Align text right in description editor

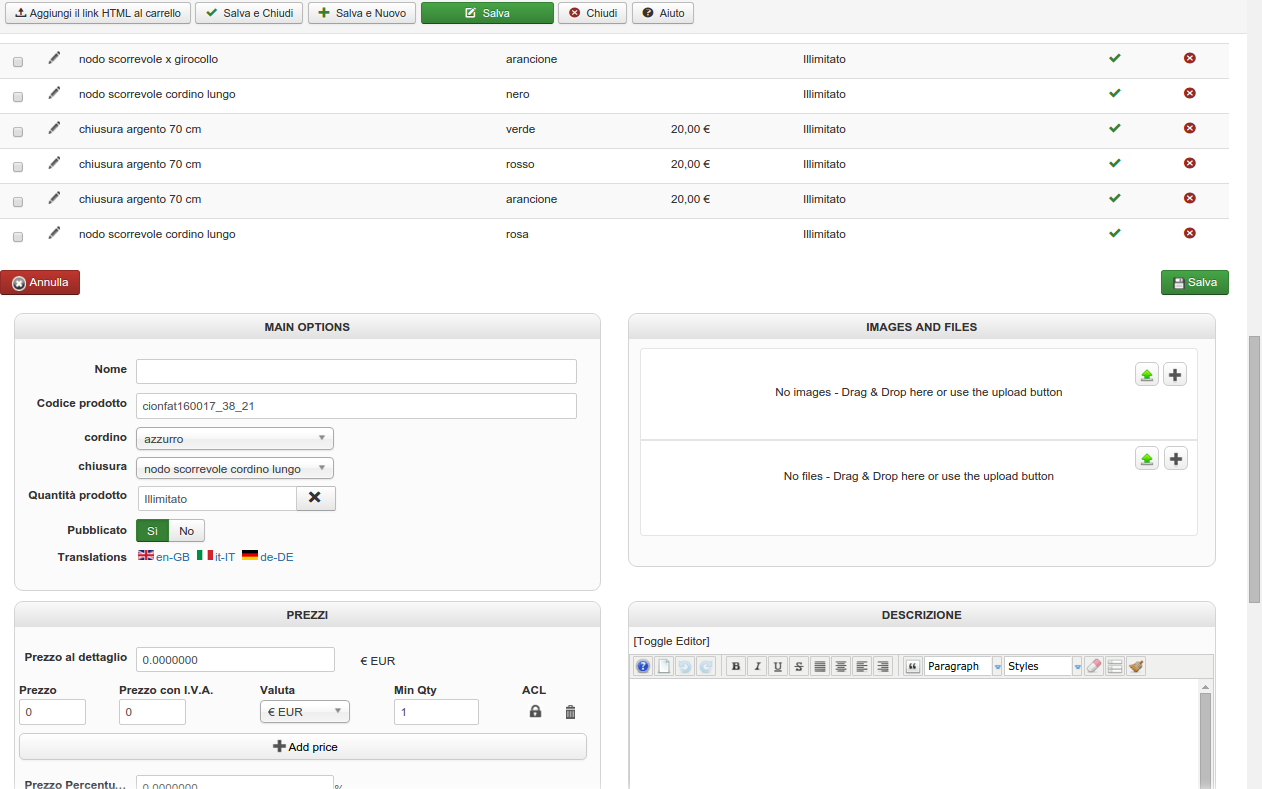[x=883, y=666]
